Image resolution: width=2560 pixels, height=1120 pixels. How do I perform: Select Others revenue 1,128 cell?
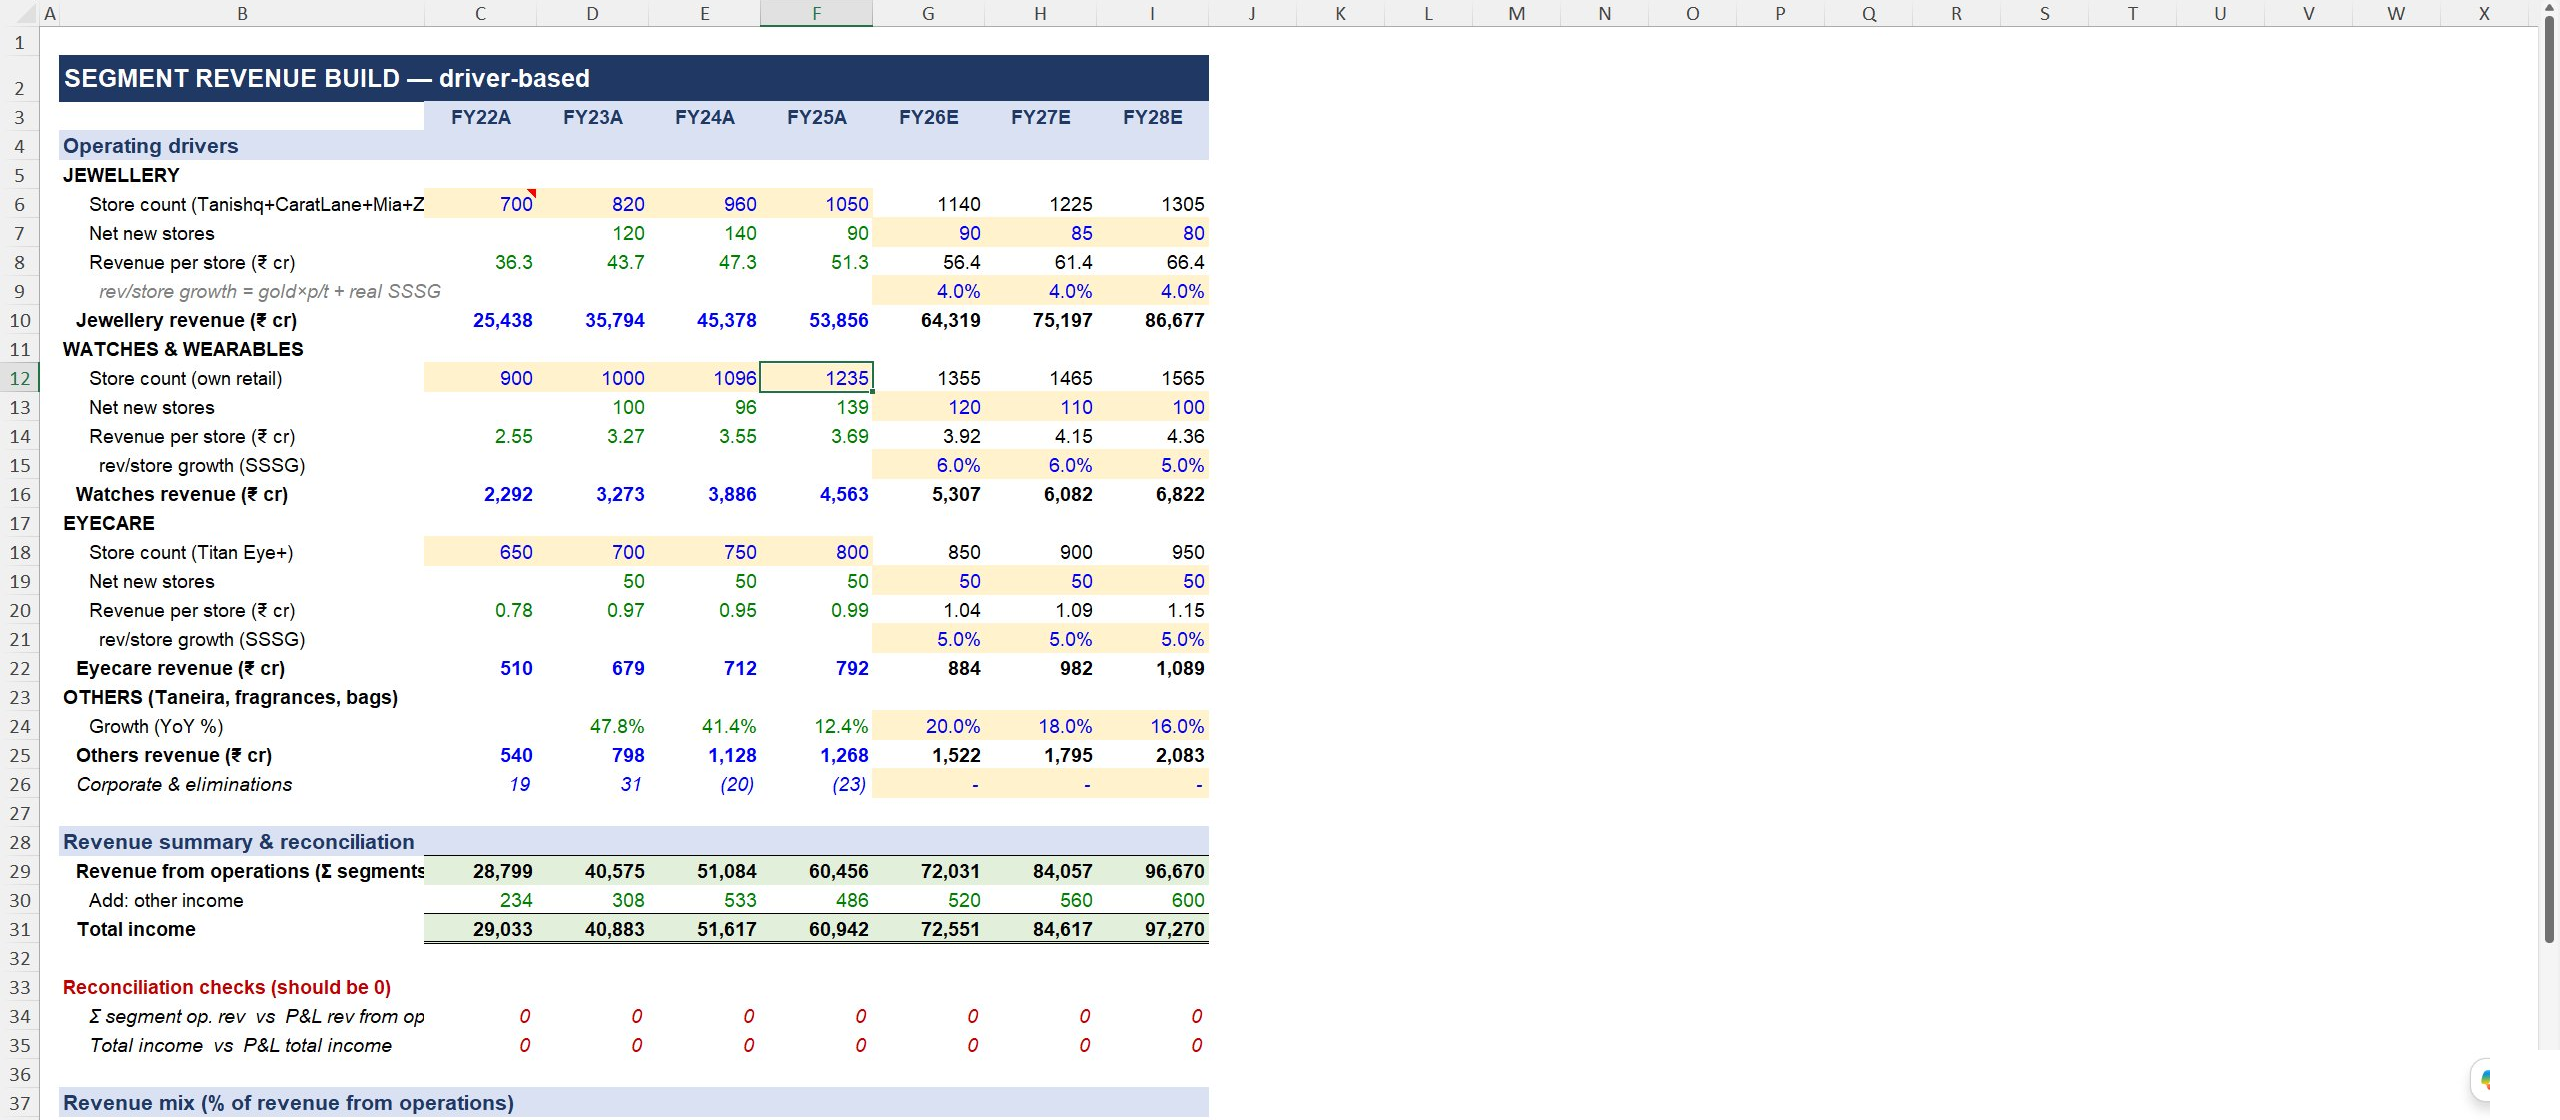coord(704,755)
